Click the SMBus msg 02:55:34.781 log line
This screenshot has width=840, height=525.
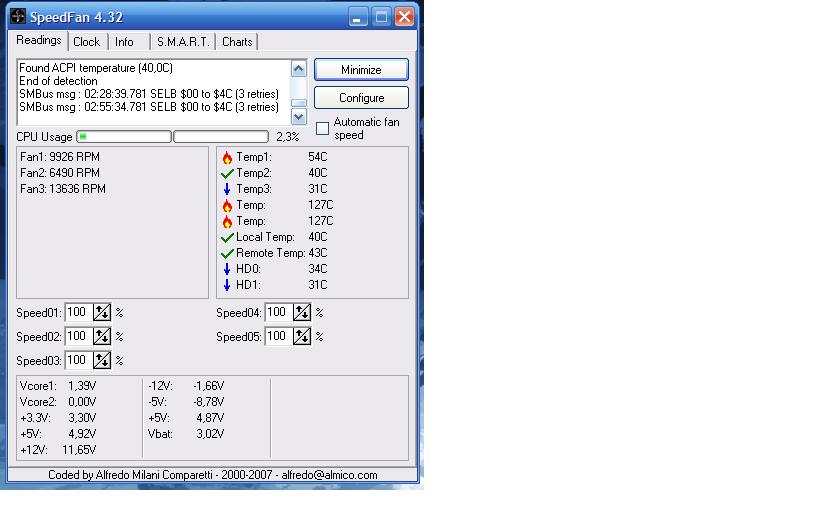pyautogui.click(x=149, y=107)
